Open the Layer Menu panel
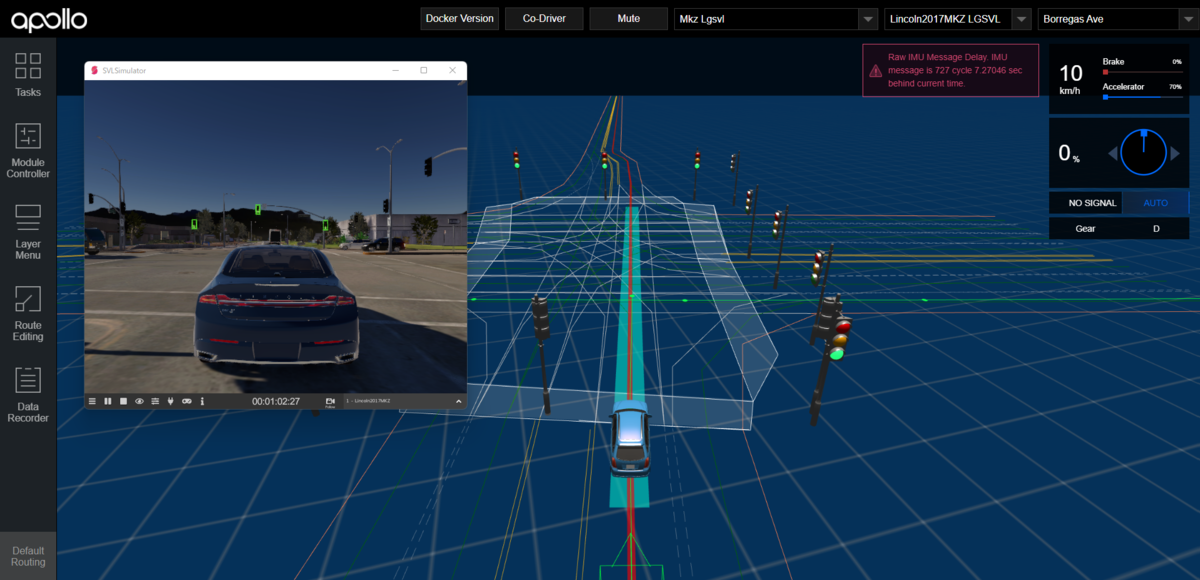 pos(28,232)
